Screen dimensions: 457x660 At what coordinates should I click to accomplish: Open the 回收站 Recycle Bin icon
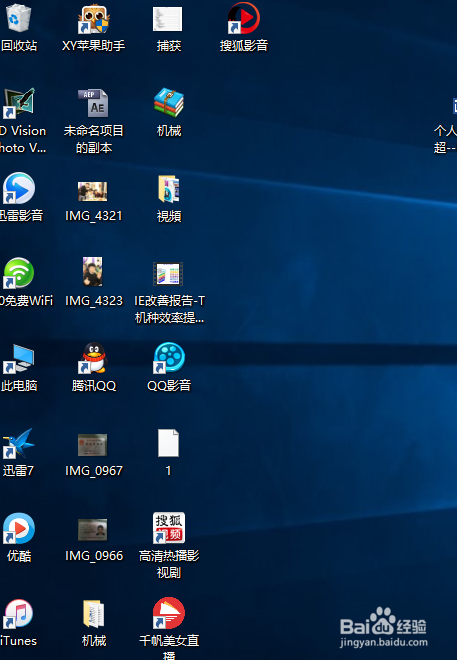[19, 18]
